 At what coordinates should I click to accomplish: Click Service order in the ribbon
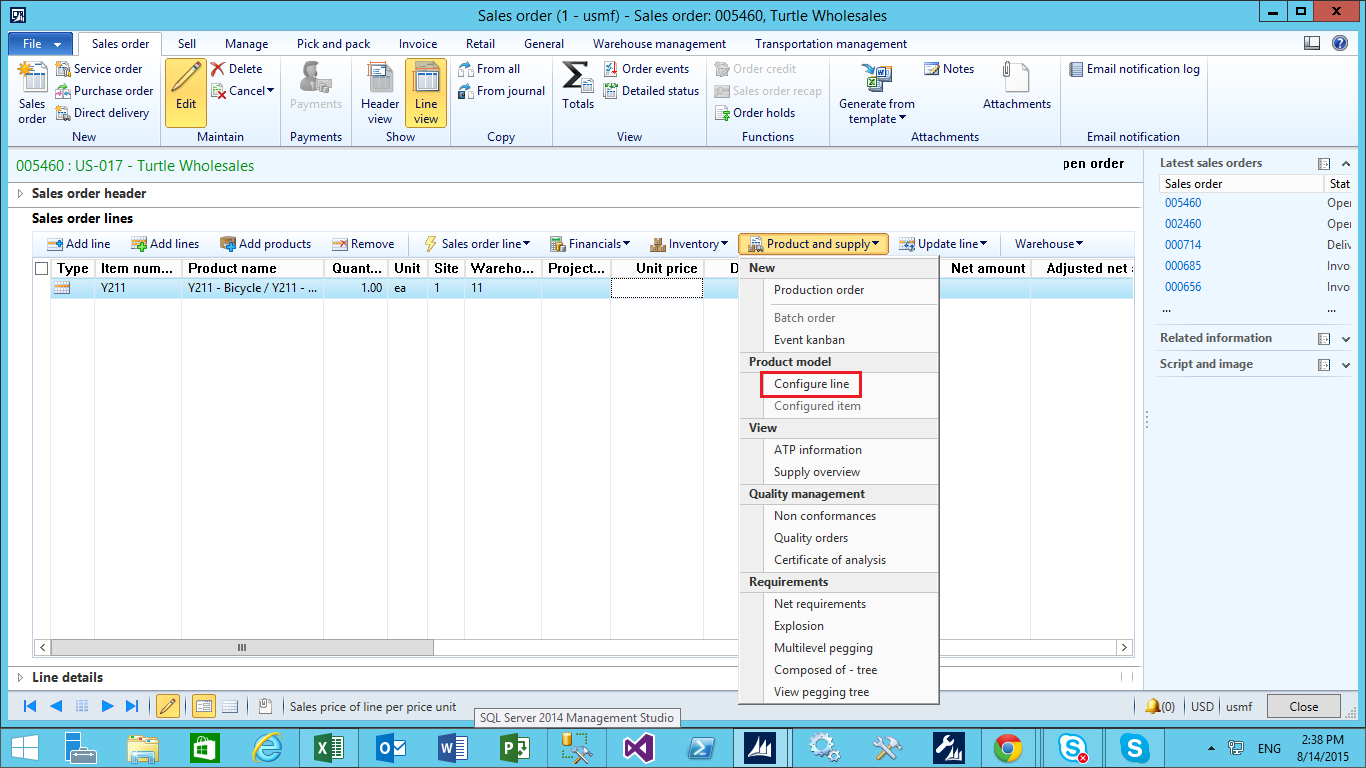click(x=98, y=69)
